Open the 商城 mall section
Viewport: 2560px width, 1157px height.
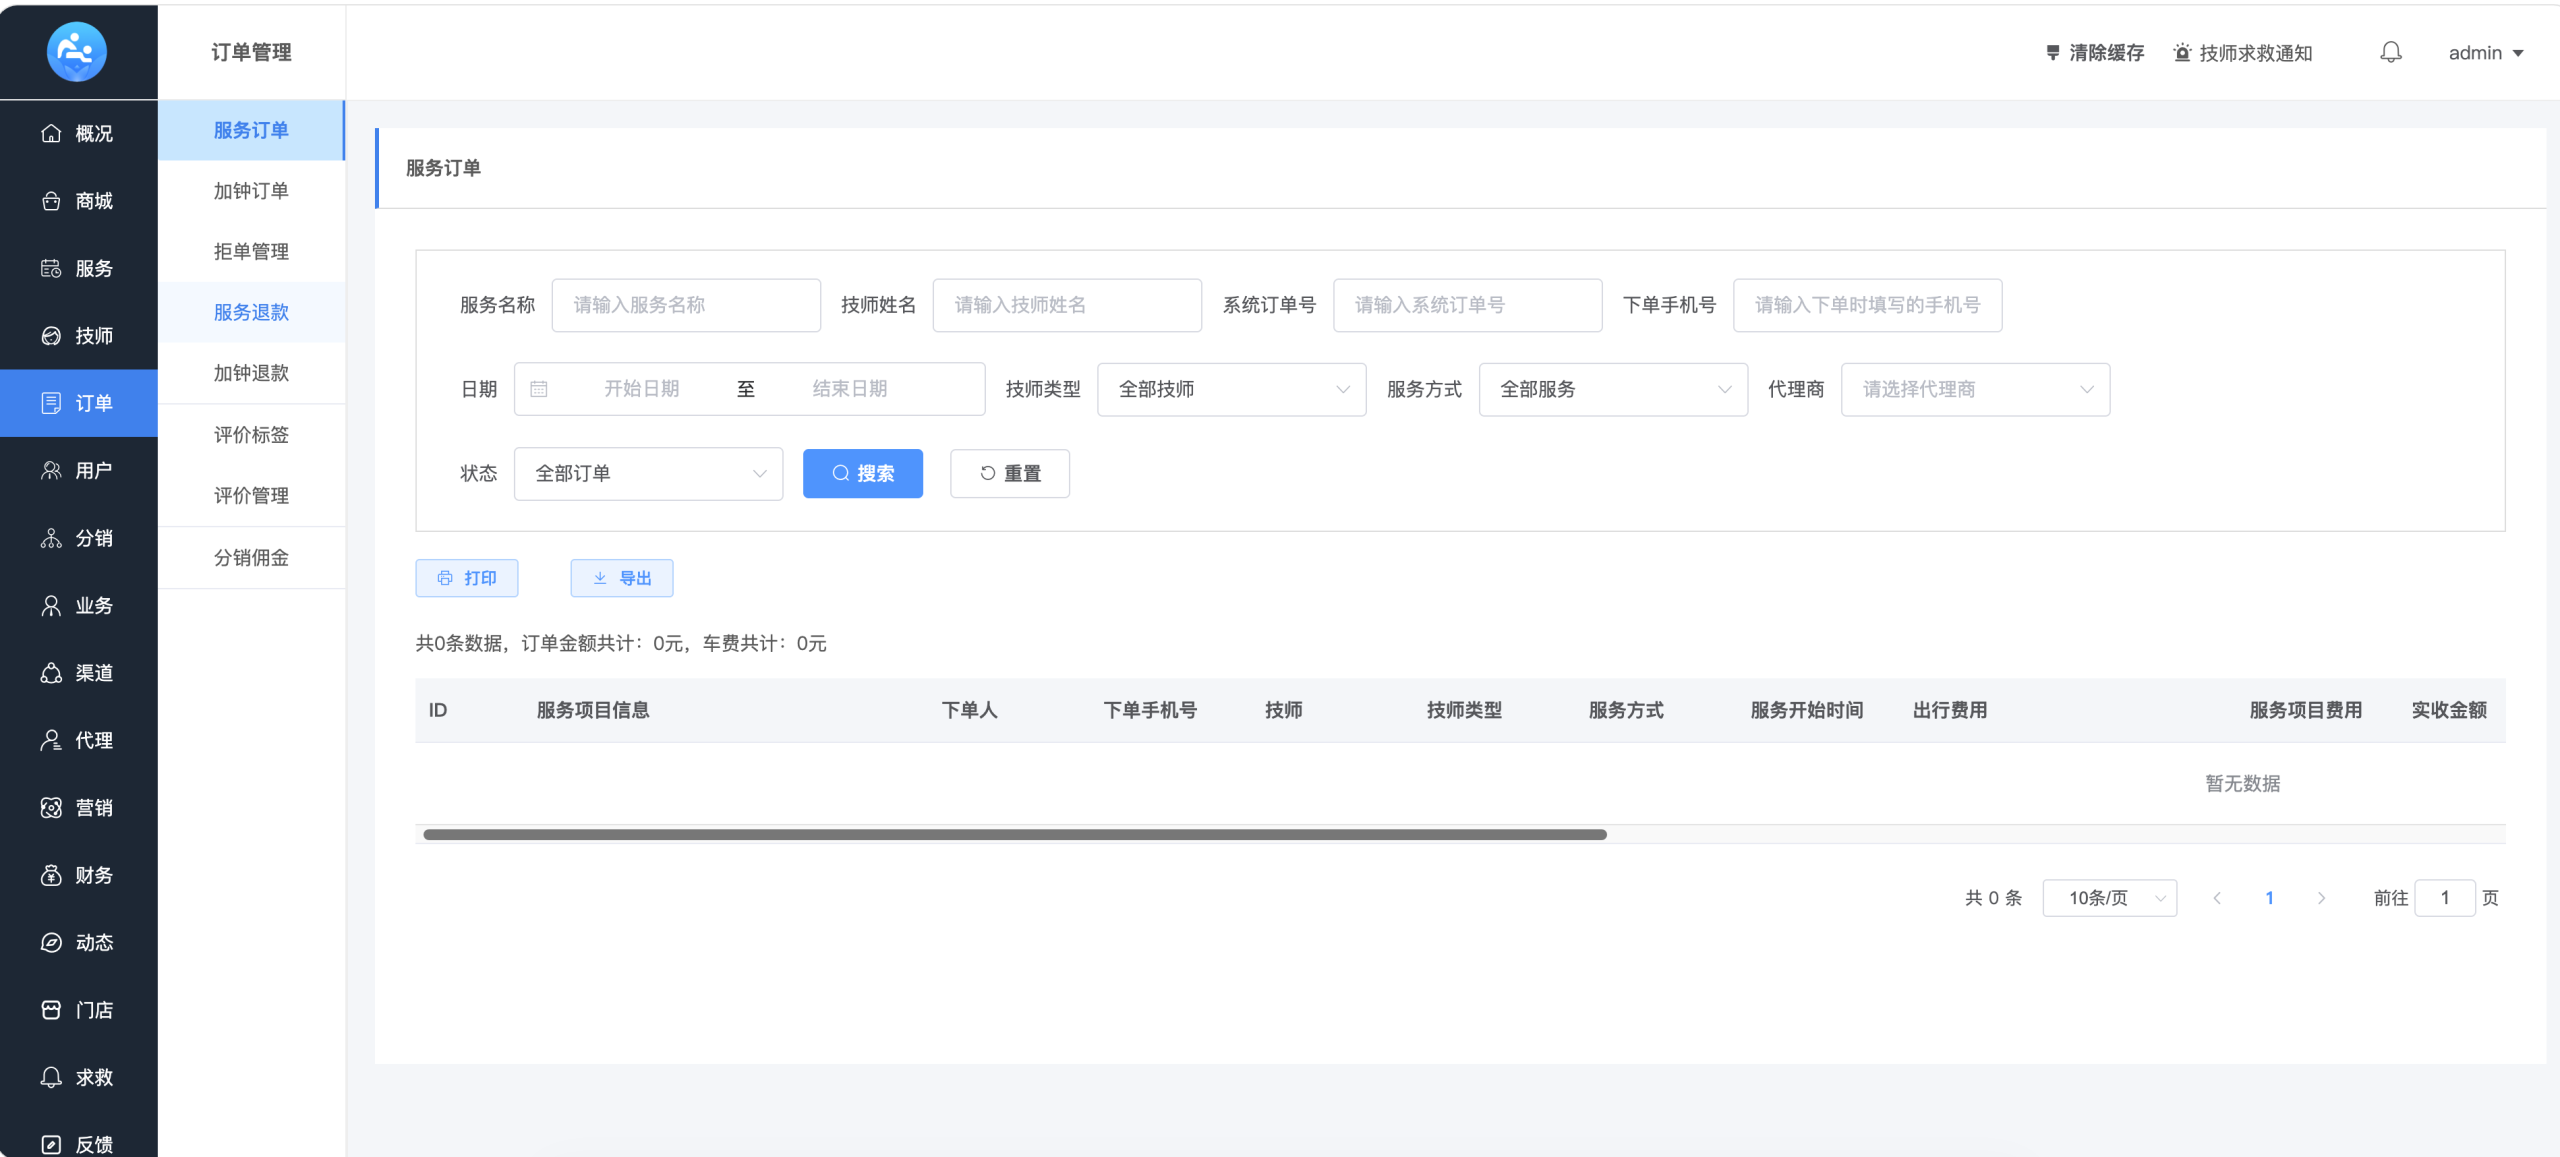[x=78, y=201]
